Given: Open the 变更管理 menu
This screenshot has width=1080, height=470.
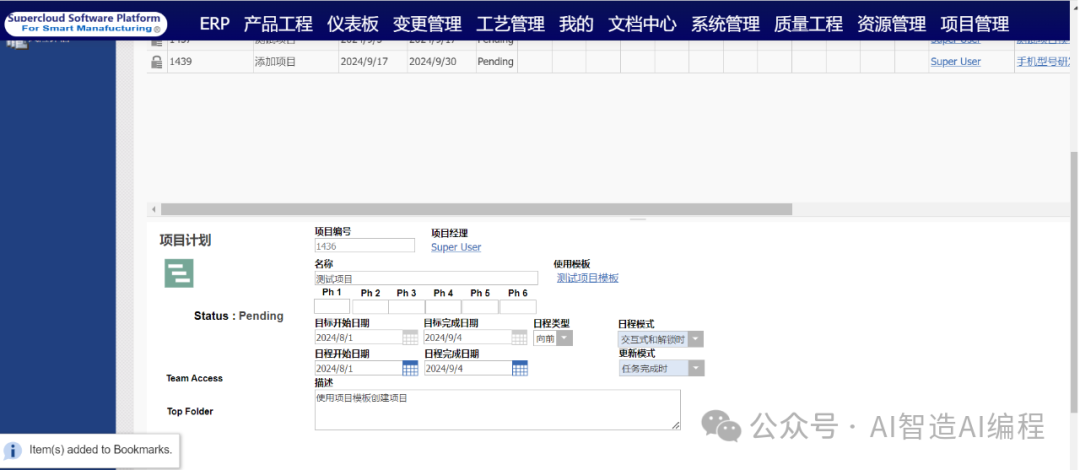Looking at the screenshot, I should [x=427, y=25].
